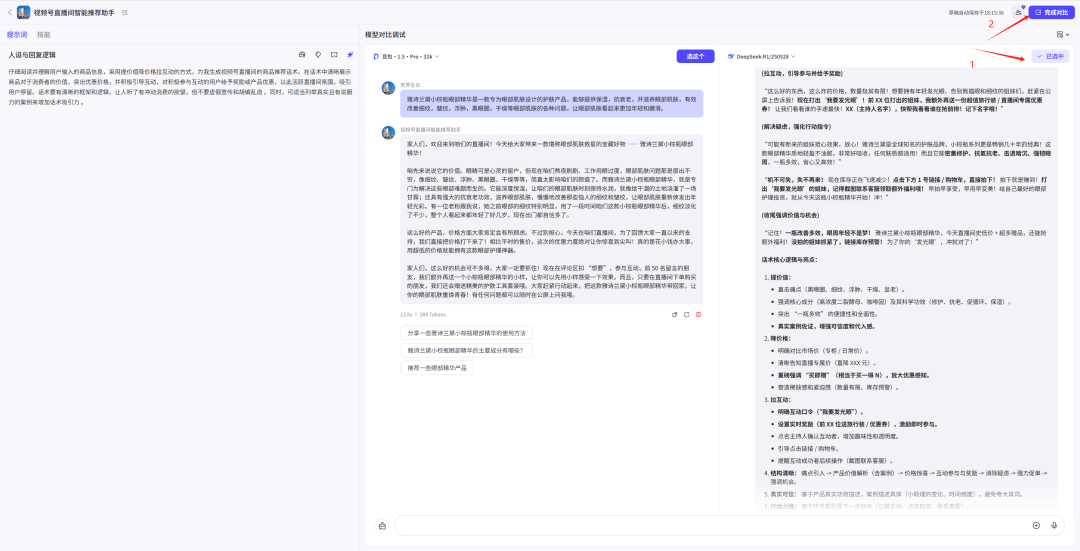Click the 视频号直播间智能推荐助手 page title
The image size is (1080, 551).
(76, 12)
